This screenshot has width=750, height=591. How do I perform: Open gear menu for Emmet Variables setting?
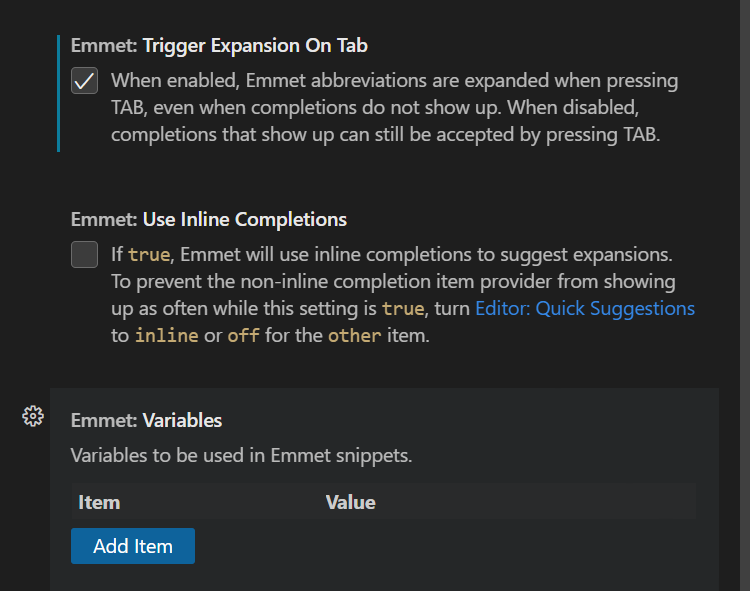[33, 416]
